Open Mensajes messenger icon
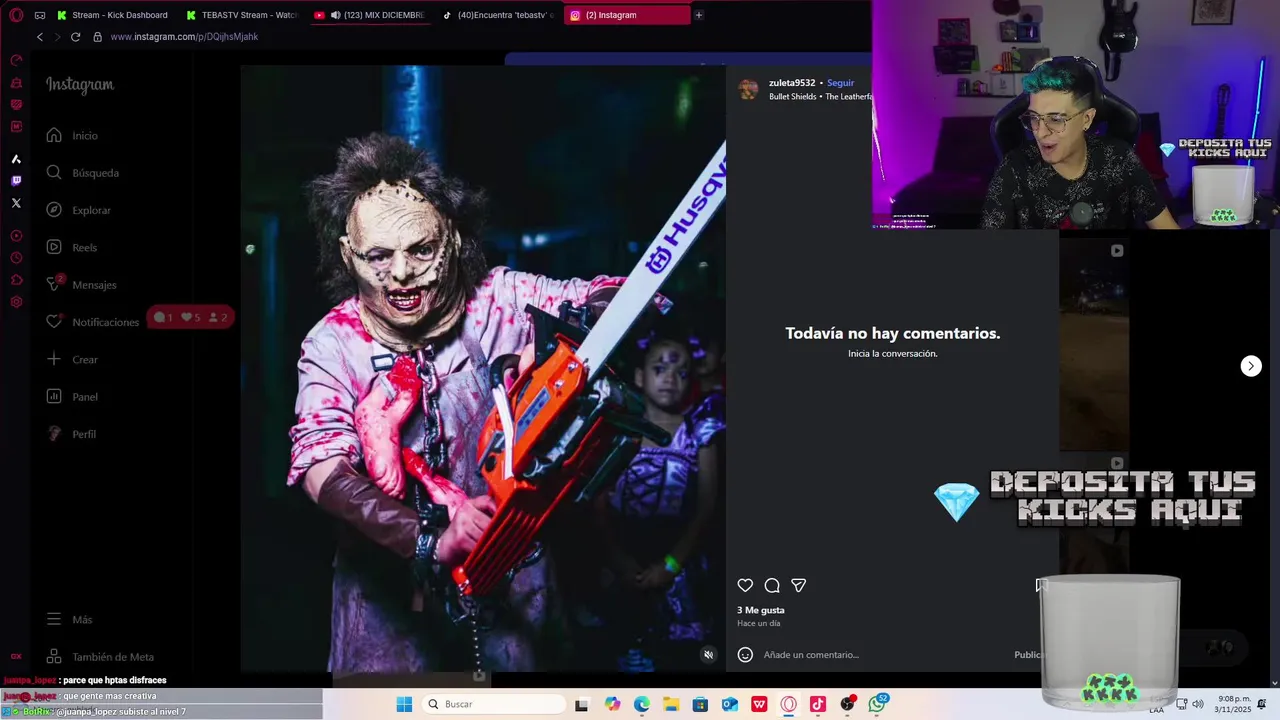The image size is (1280, 720). click(54, 284)
